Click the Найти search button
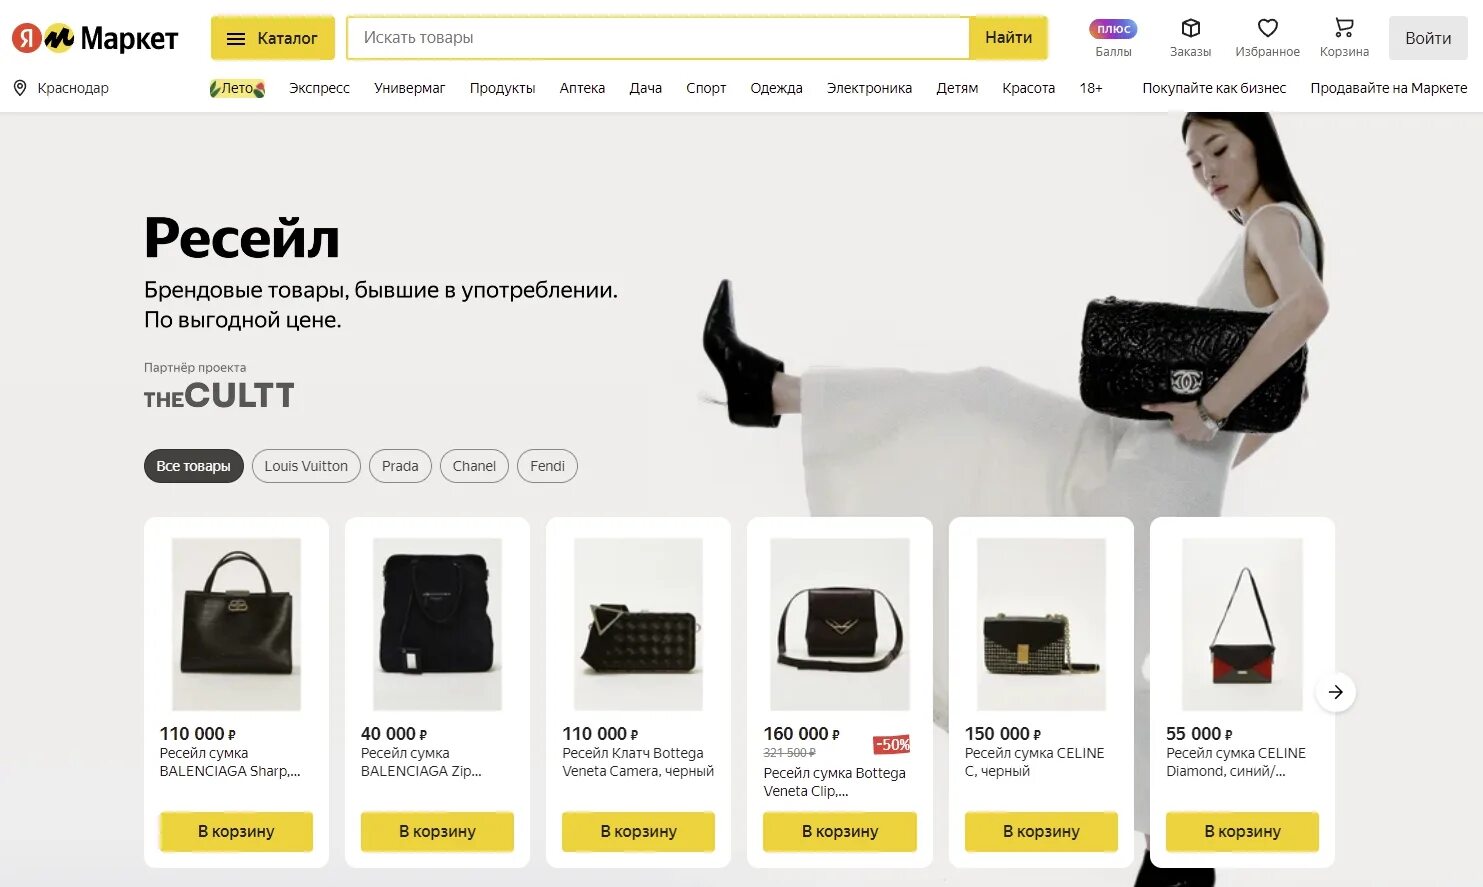 click(1008, 38)
